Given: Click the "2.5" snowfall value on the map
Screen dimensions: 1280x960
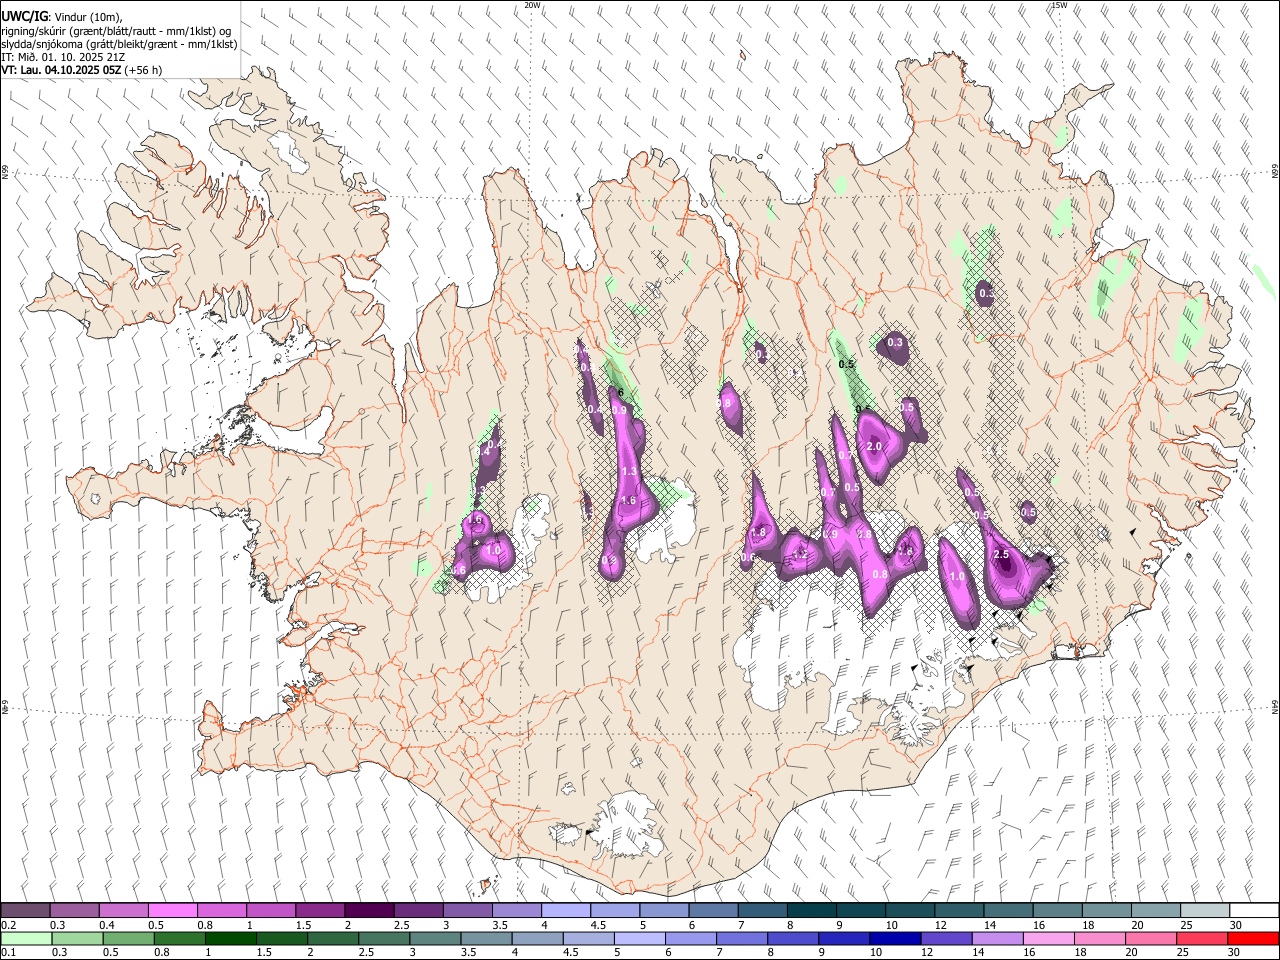Looking at the screenshot, I should click(x=1001, y=554).
